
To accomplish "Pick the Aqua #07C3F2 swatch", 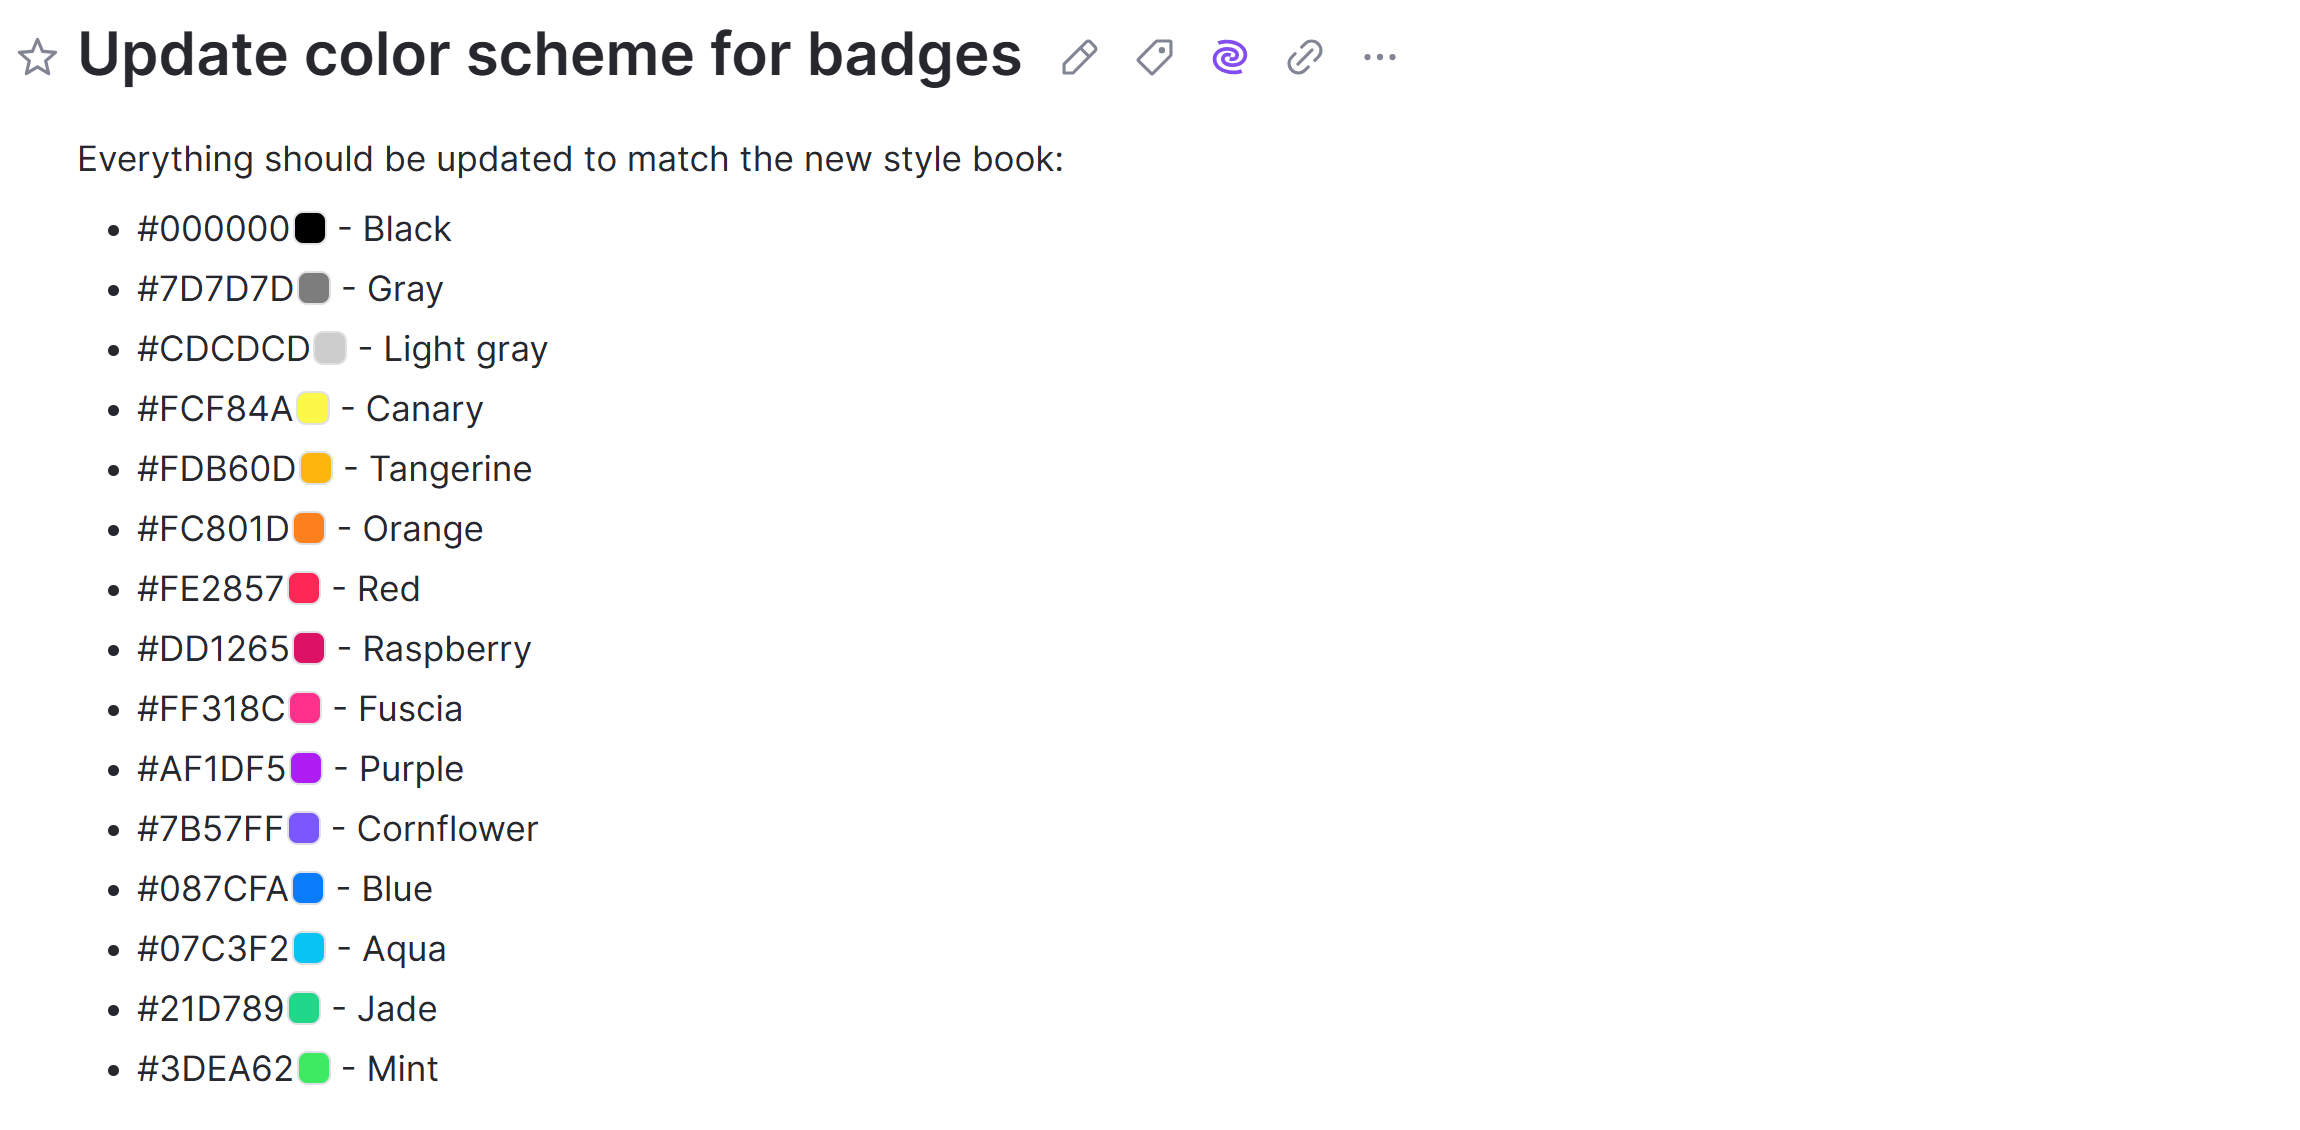I will pyautogui.click(x=309, y=949).
